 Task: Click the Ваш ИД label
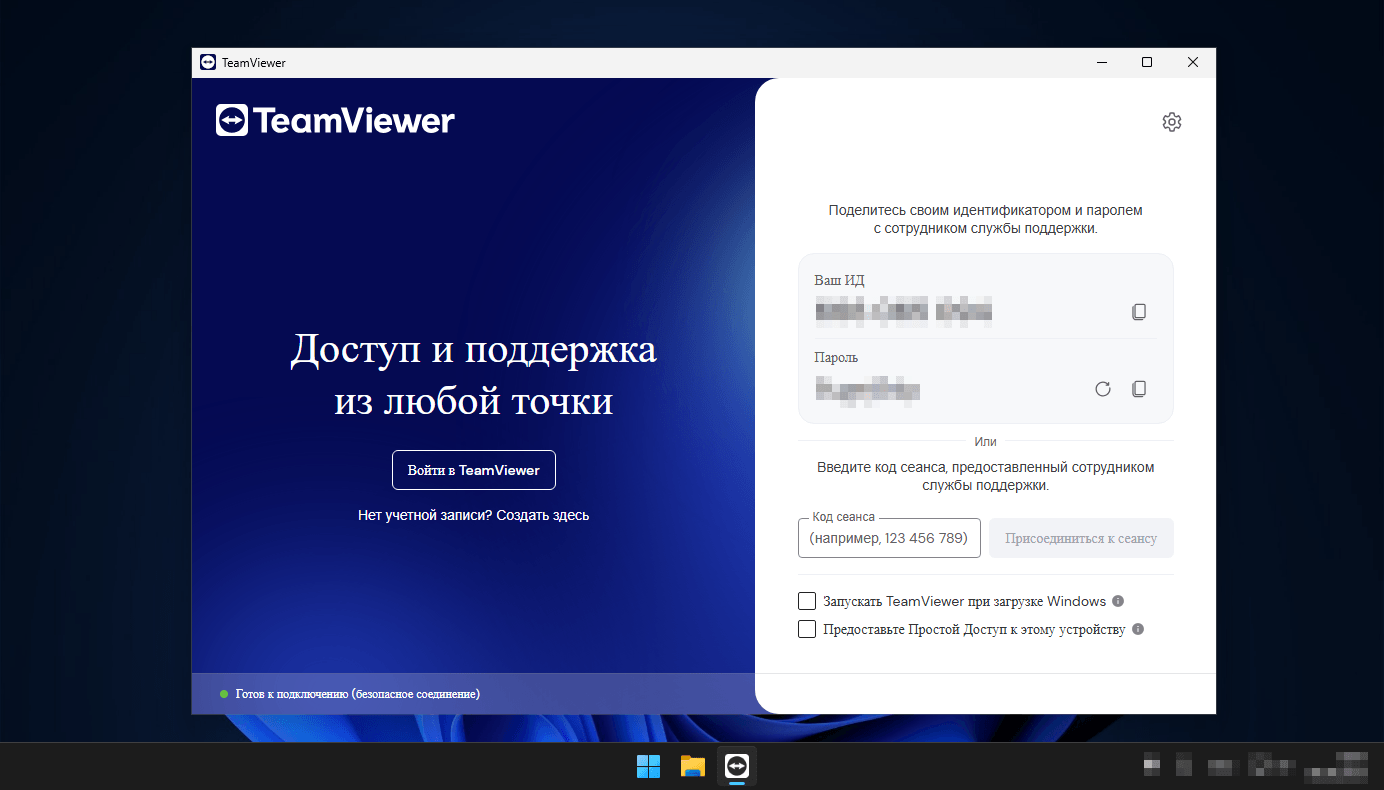point(839,281)
